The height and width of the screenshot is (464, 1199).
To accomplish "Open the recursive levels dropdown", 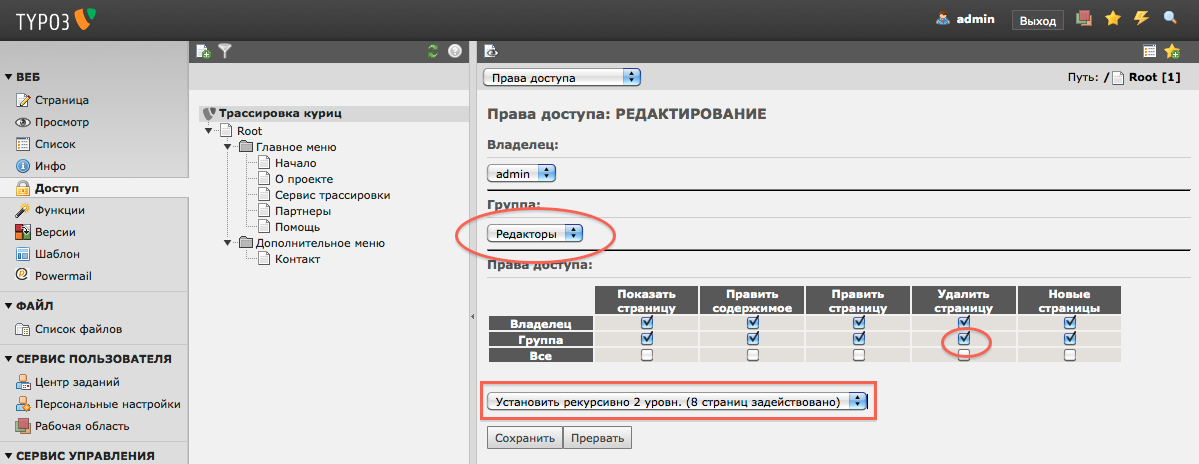I will tap(677, 400).
